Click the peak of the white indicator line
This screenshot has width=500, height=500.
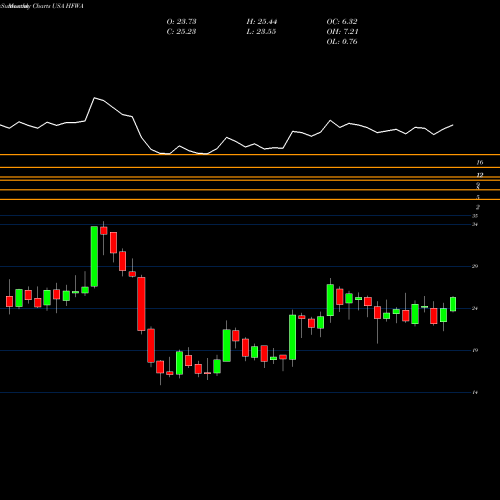click(x=95, y=98)
